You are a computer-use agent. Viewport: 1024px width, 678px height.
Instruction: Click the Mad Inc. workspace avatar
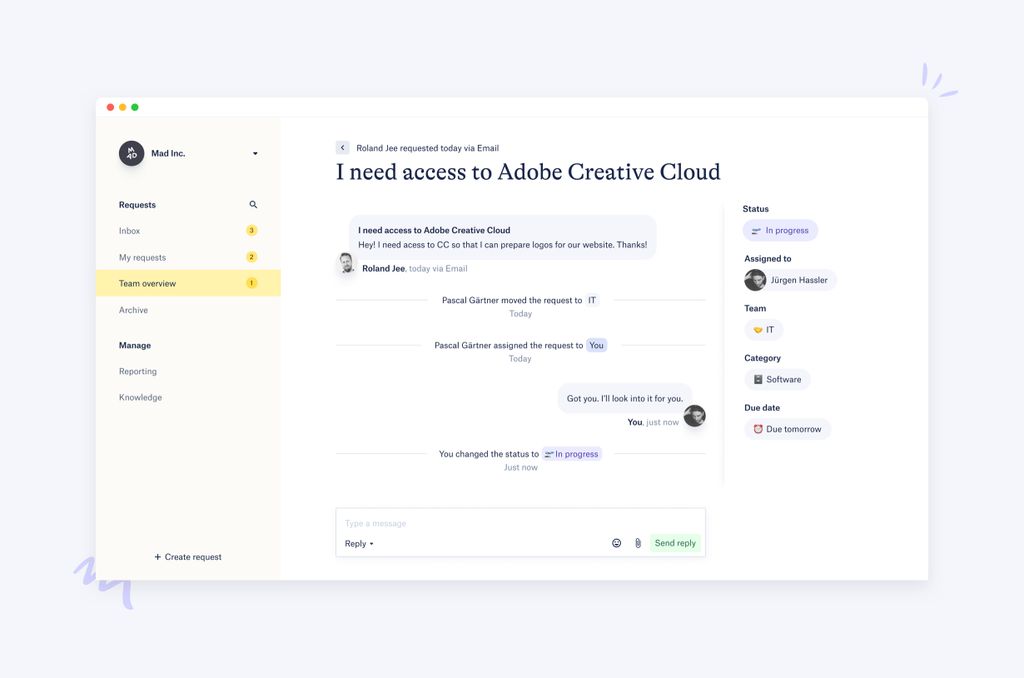coord(131,153)
